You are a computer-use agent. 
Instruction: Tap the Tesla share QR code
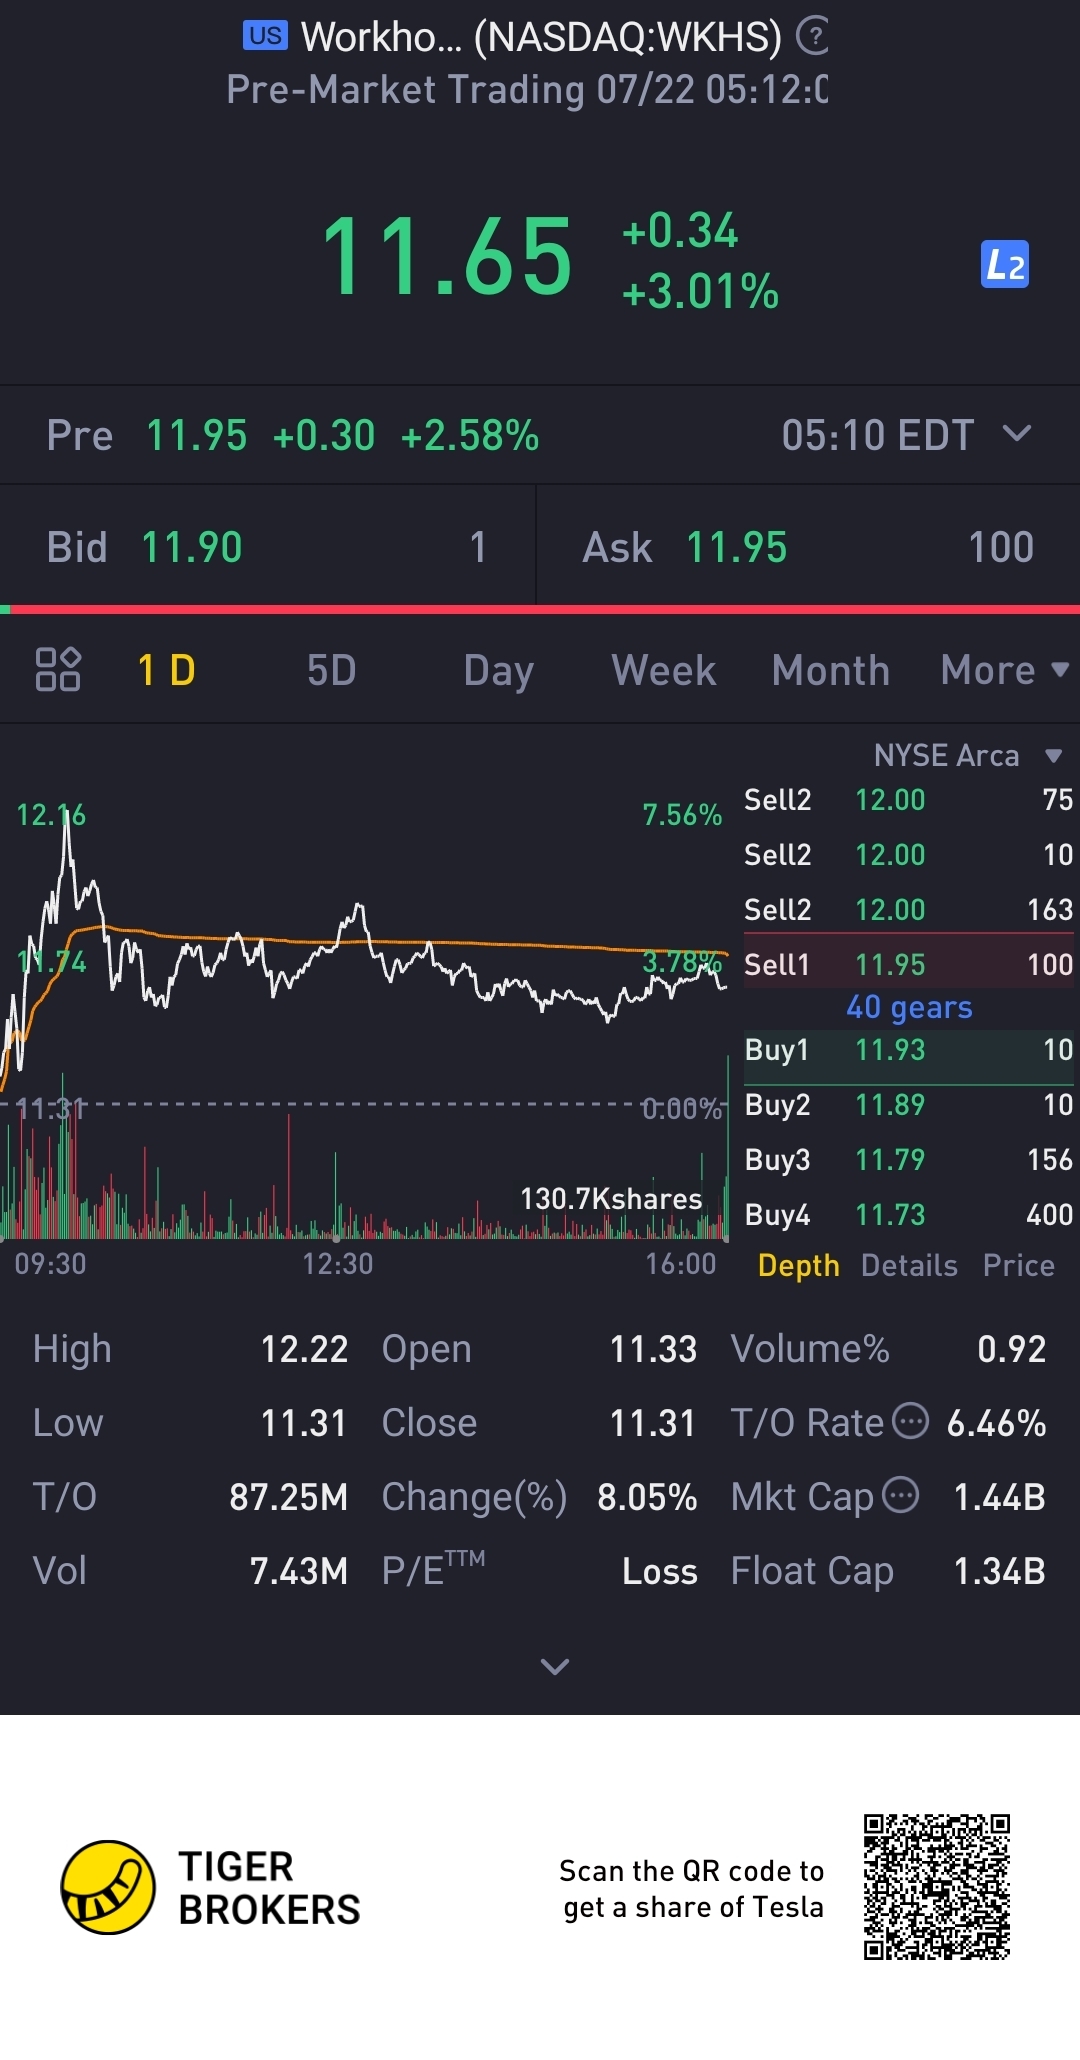pyautogui.click(x=937, y=1887)
